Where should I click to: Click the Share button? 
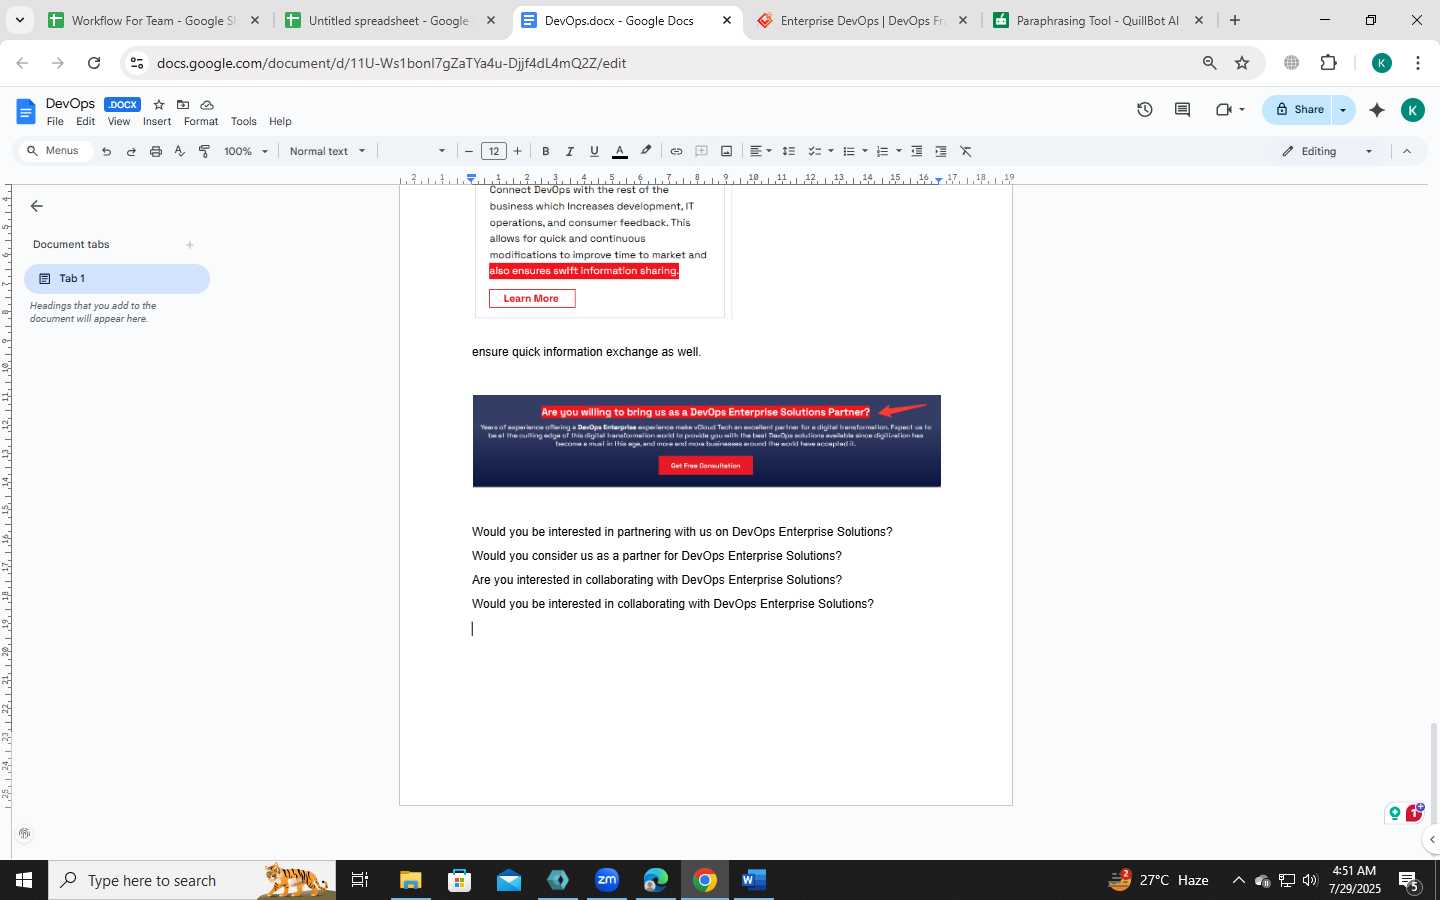coord(1299,110)
